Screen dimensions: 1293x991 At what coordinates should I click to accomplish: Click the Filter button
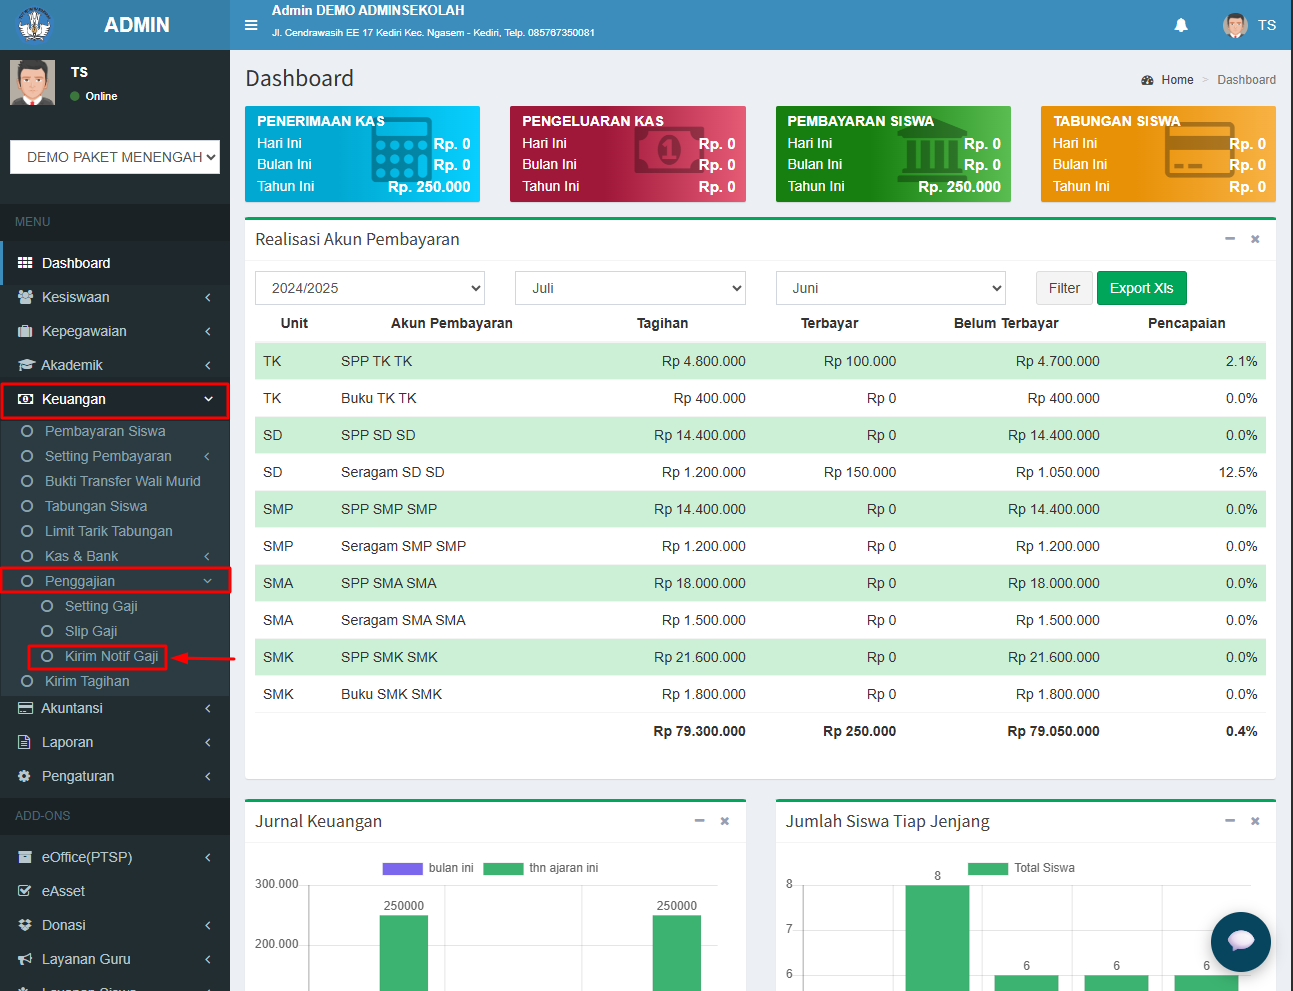coord(1064,288)
